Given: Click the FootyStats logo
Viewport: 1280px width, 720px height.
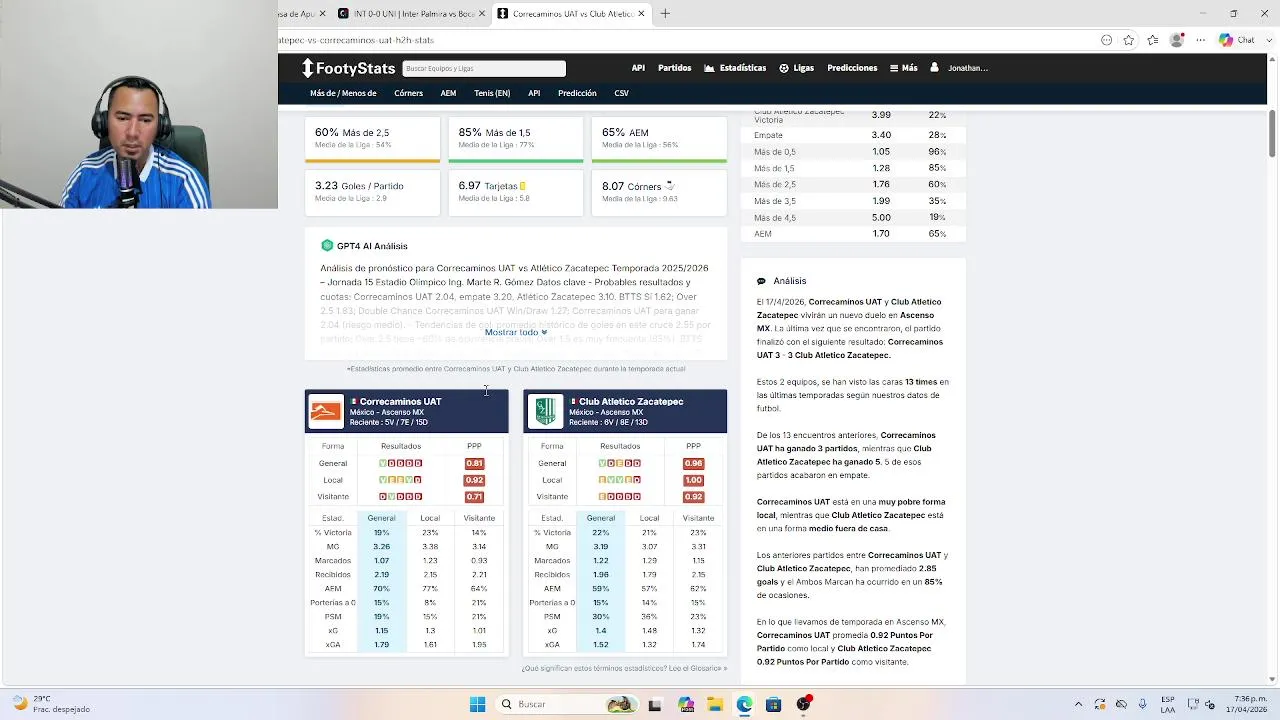Looking at the screenshot, I should 348,68.
